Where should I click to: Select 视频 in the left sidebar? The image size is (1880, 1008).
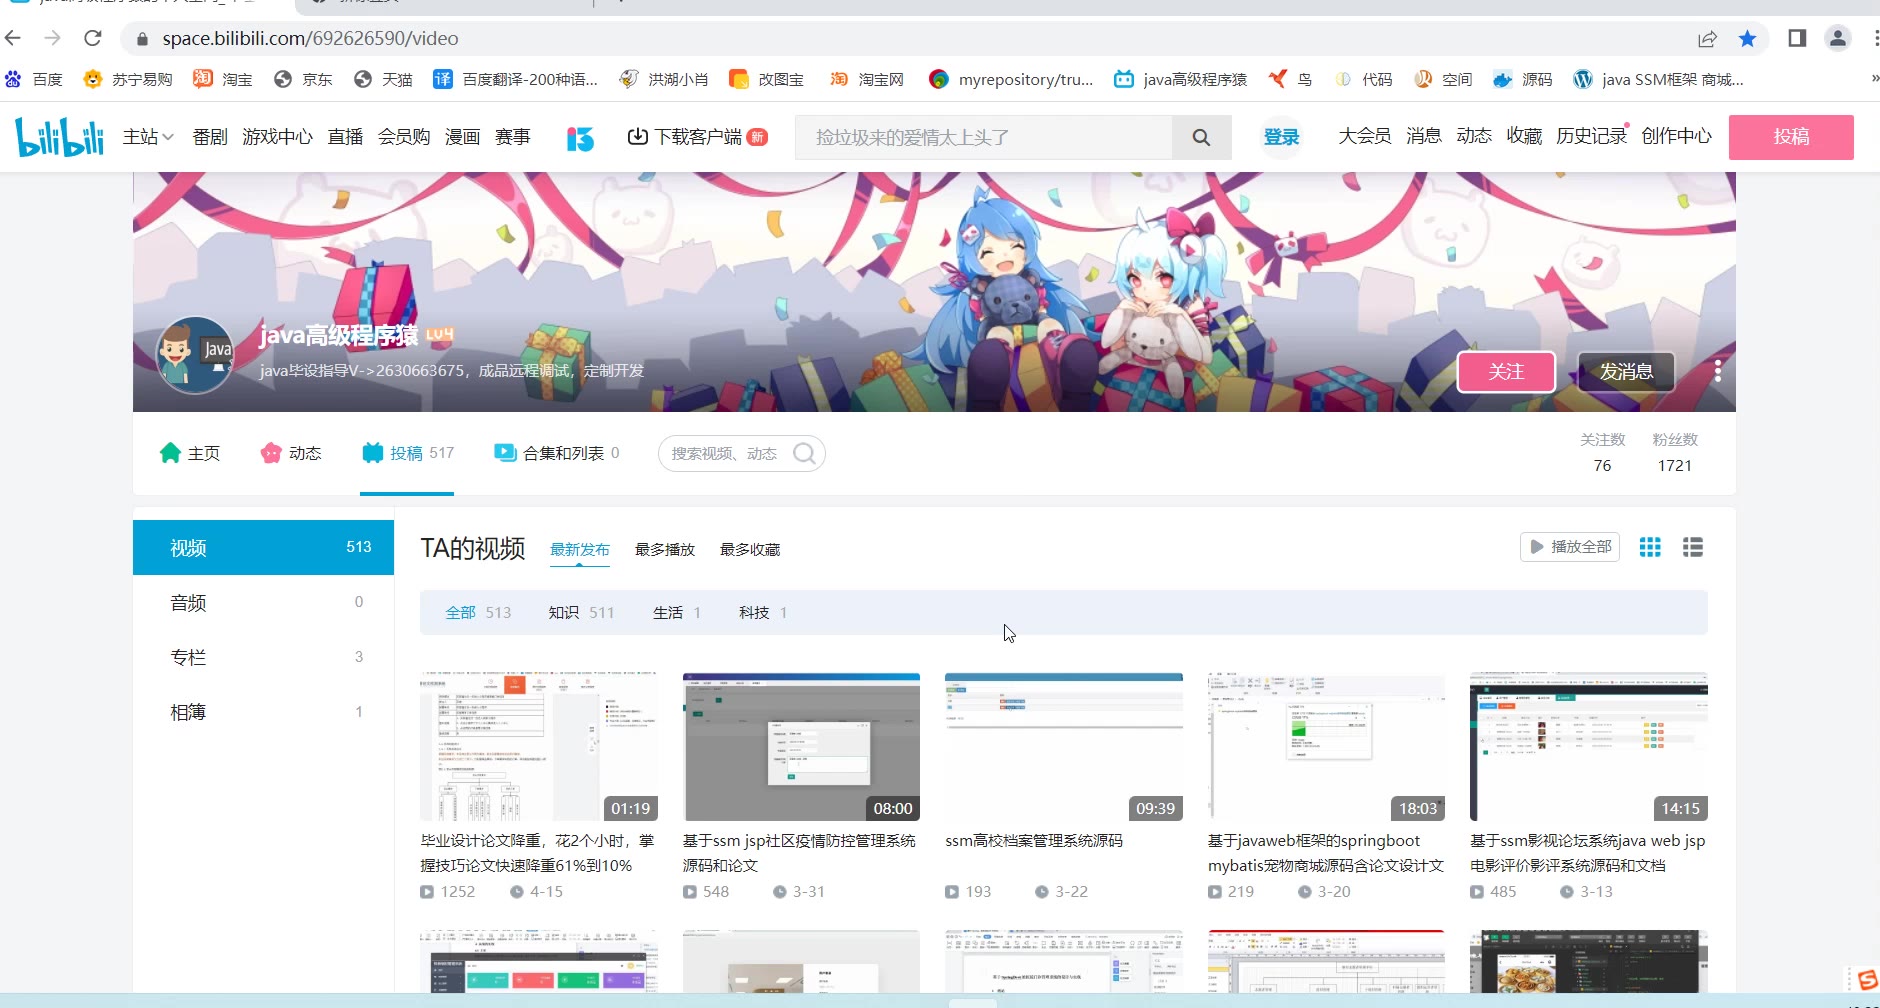pyautogui.click(x=263, y=547)
